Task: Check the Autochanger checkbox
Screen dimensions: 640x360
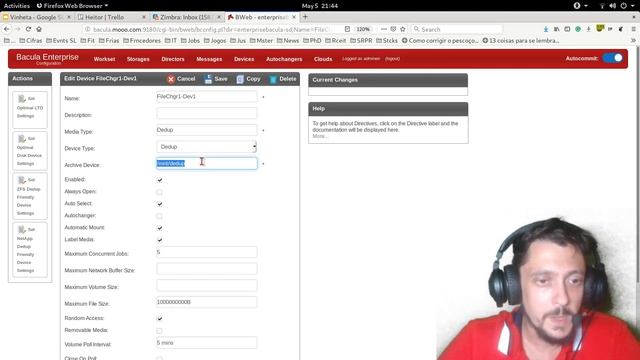Action: click(x=160, y=216)
